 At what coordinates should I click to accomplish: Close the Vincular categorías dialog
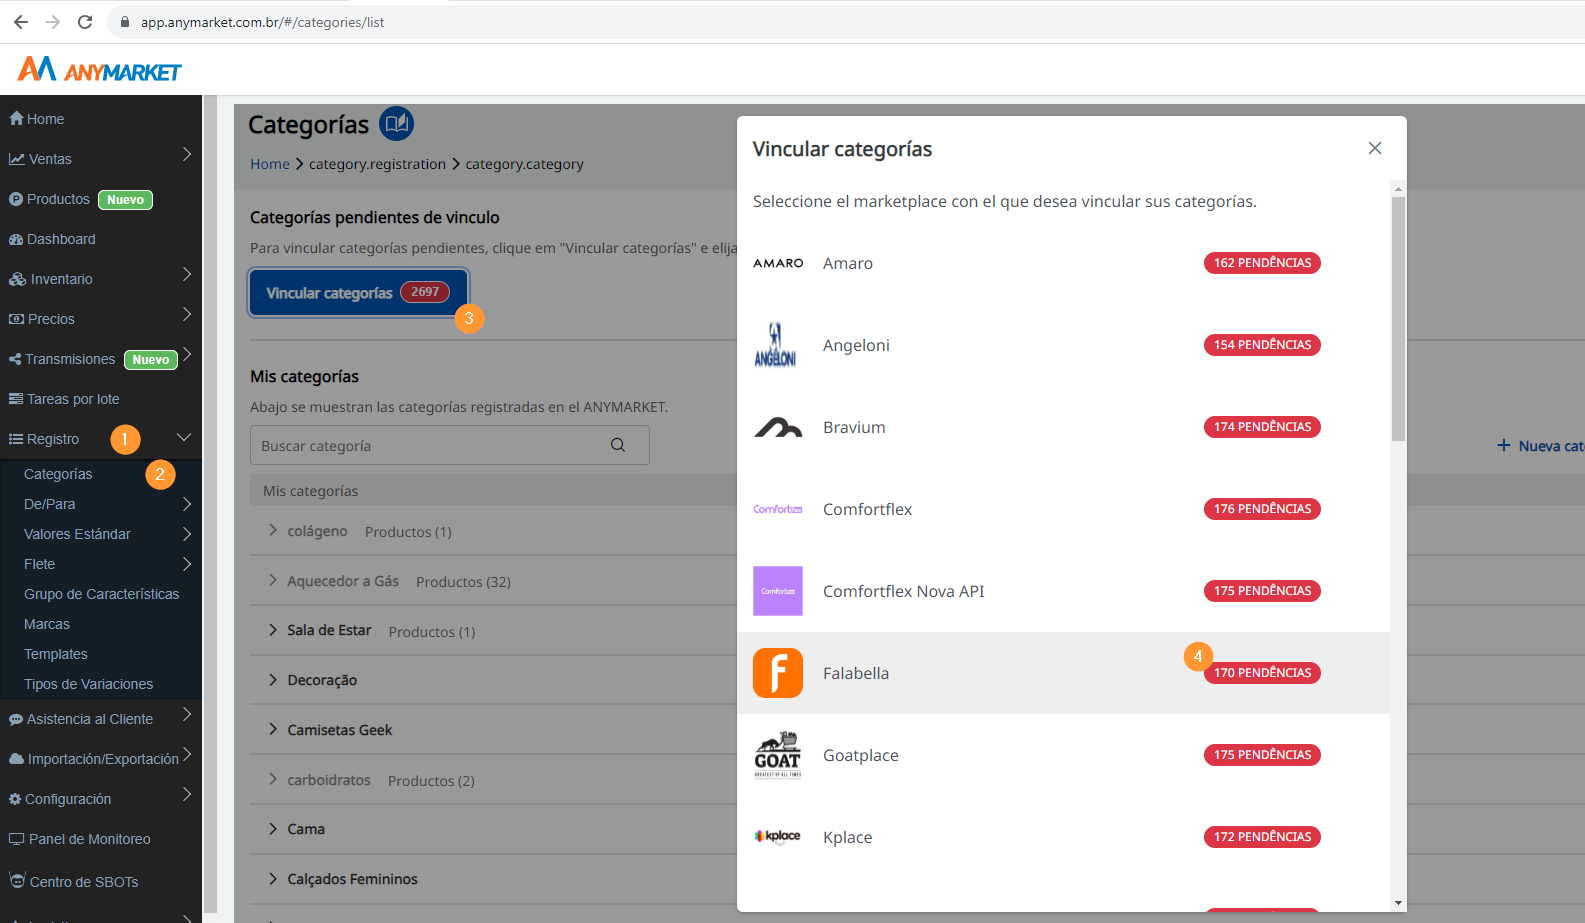[1375, 148]
